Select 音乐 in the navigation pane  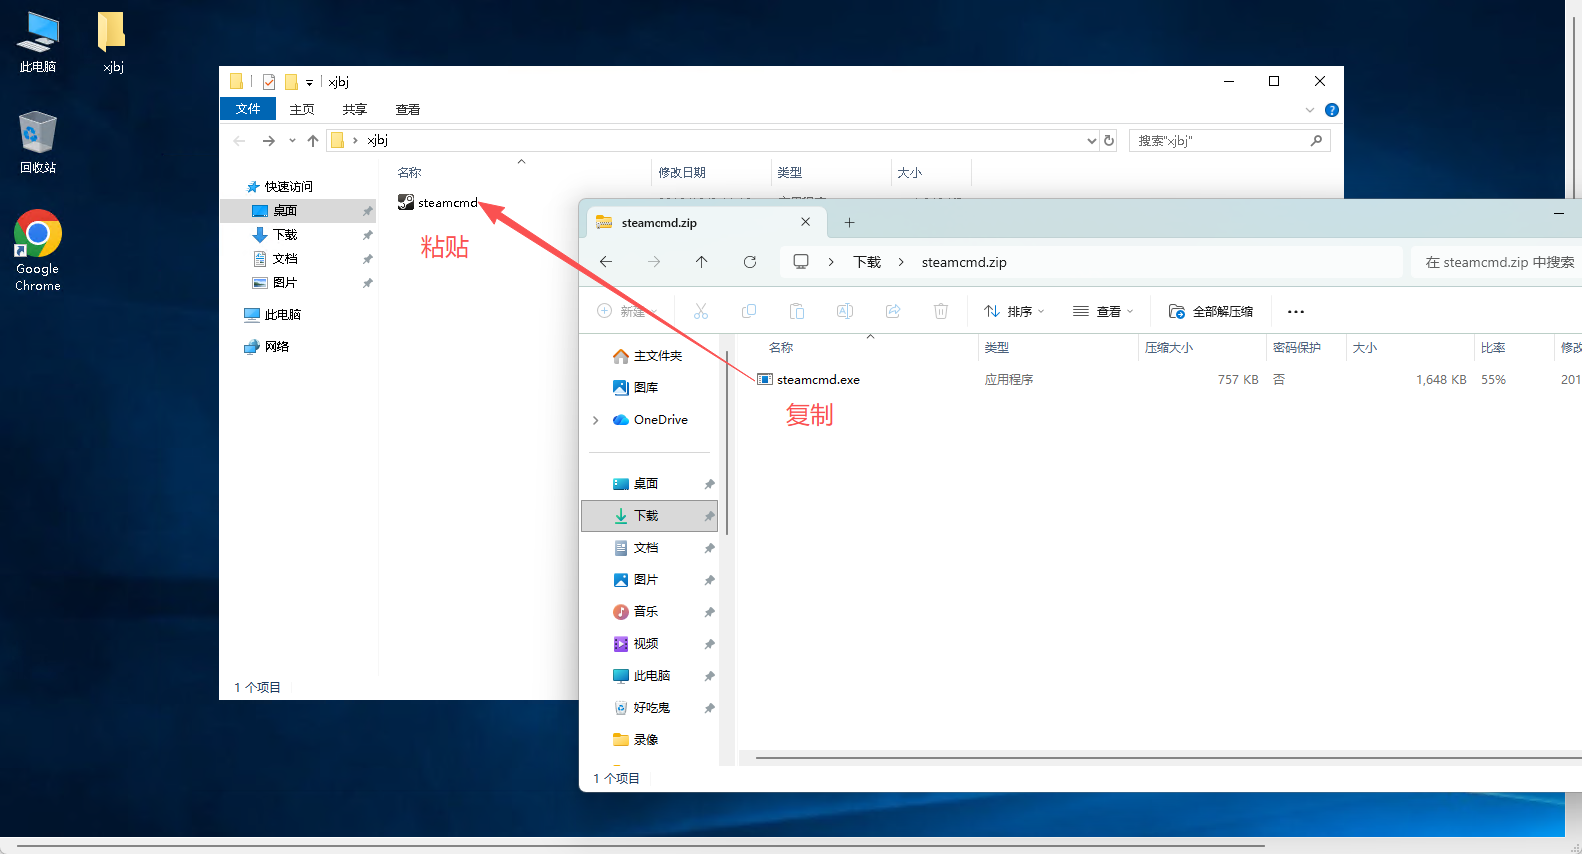point(645,612)
